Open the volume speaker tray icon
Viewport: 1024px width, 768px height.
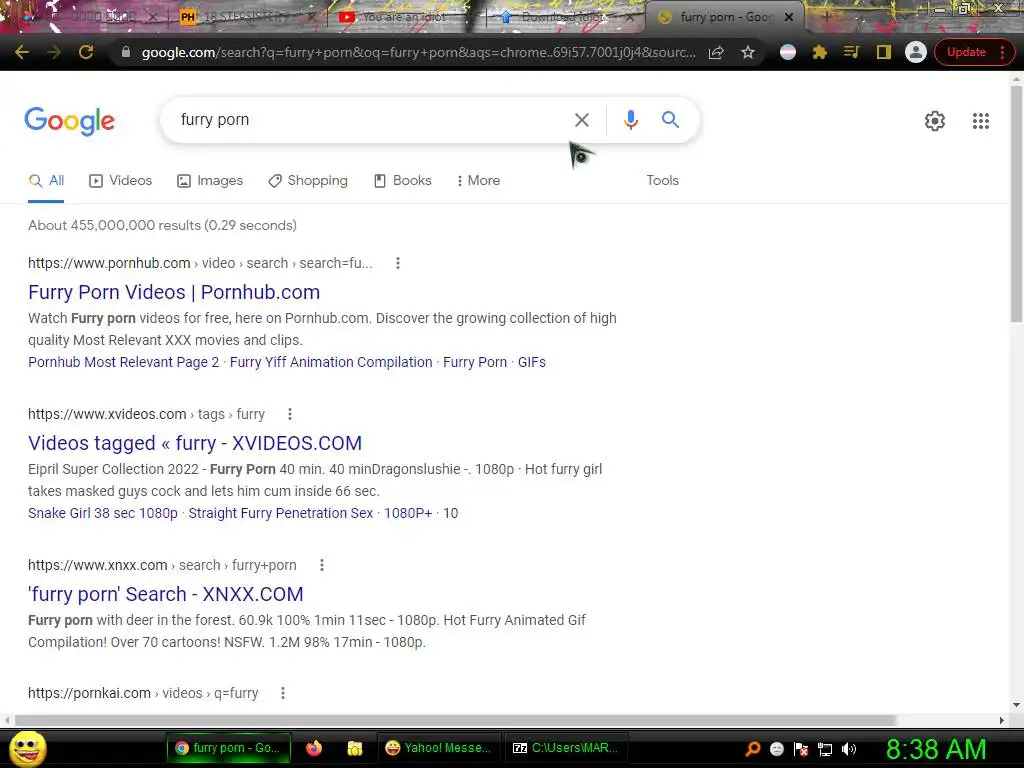tap(848, 749)
